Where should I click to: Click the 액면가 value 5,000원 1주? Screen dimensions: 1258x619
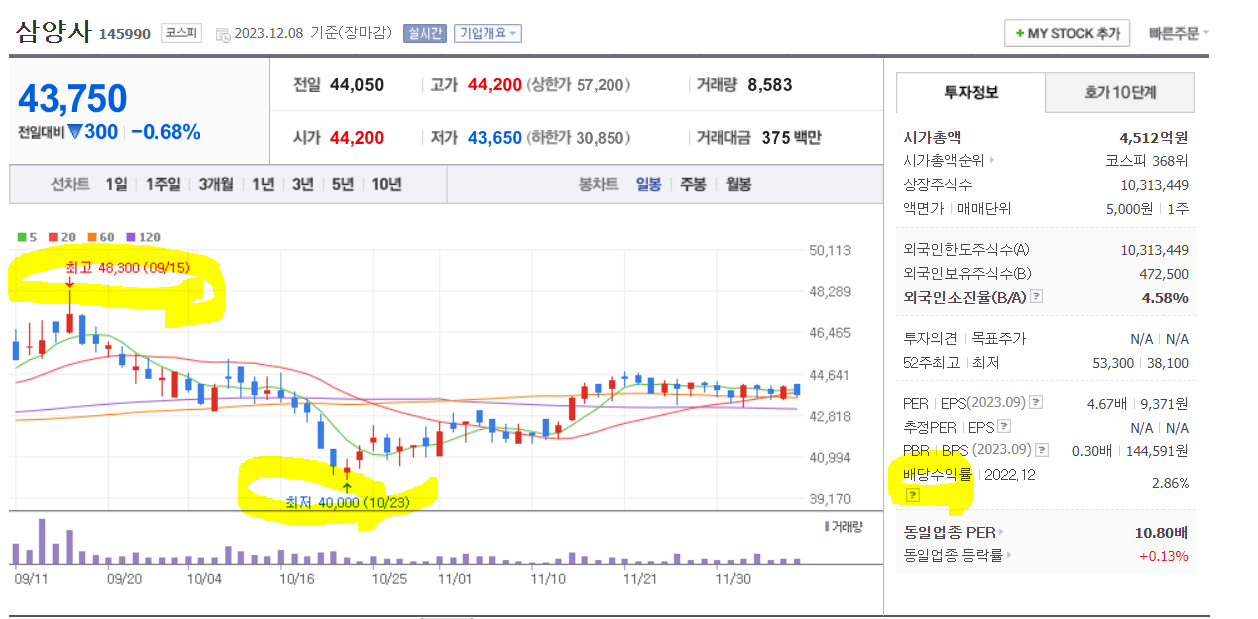[x=1147, y=209]
